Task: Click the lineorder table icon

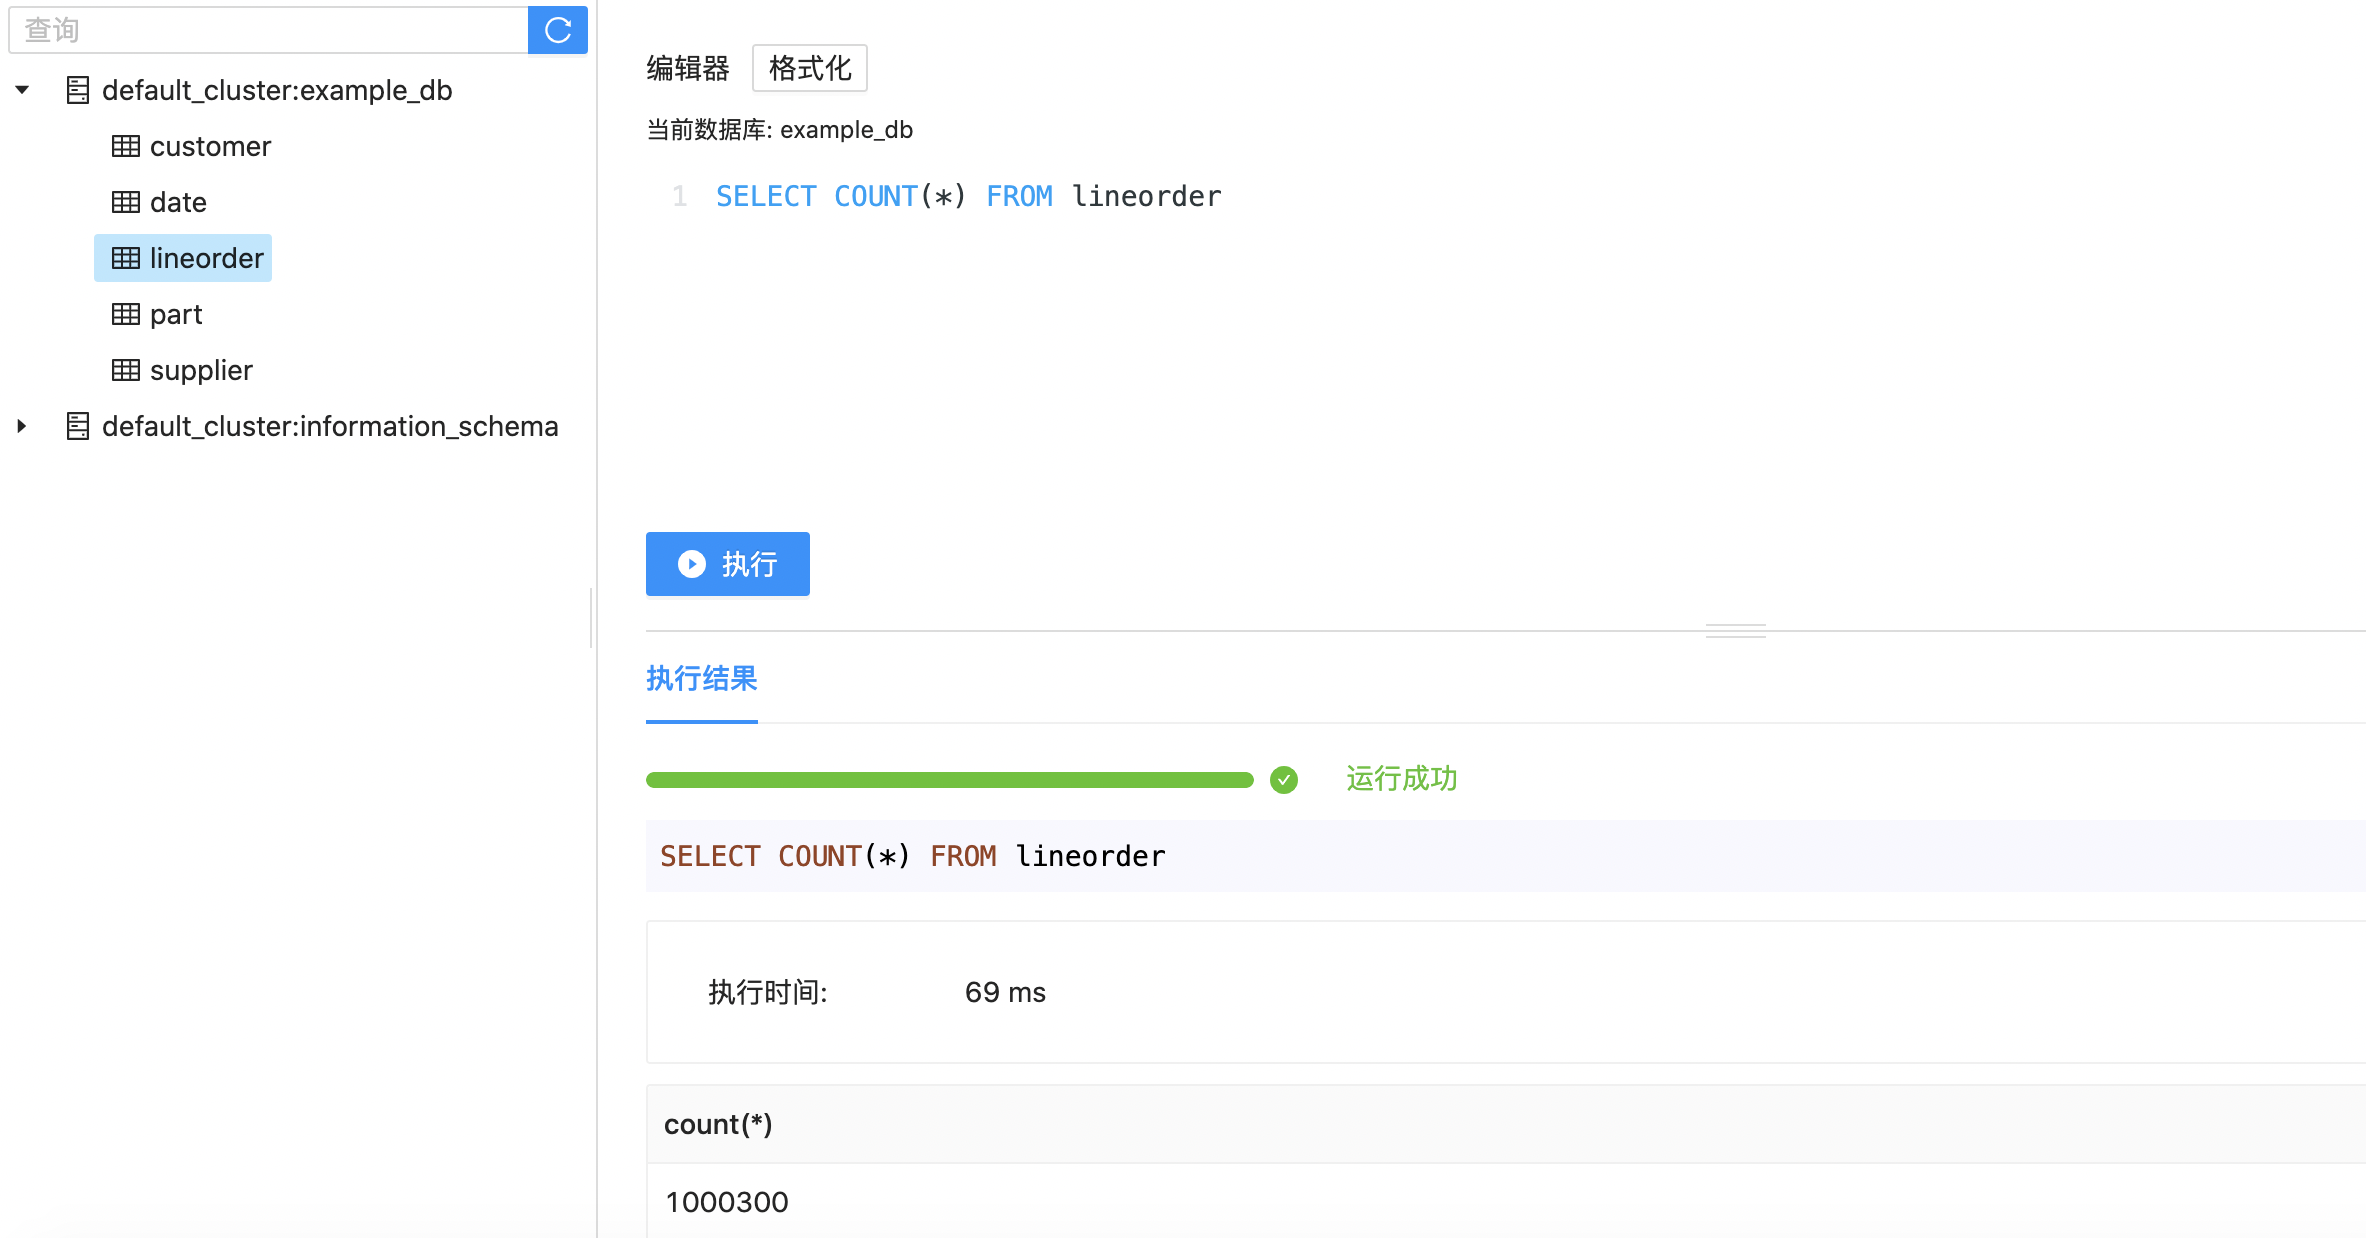Action: tap(126, 258)
